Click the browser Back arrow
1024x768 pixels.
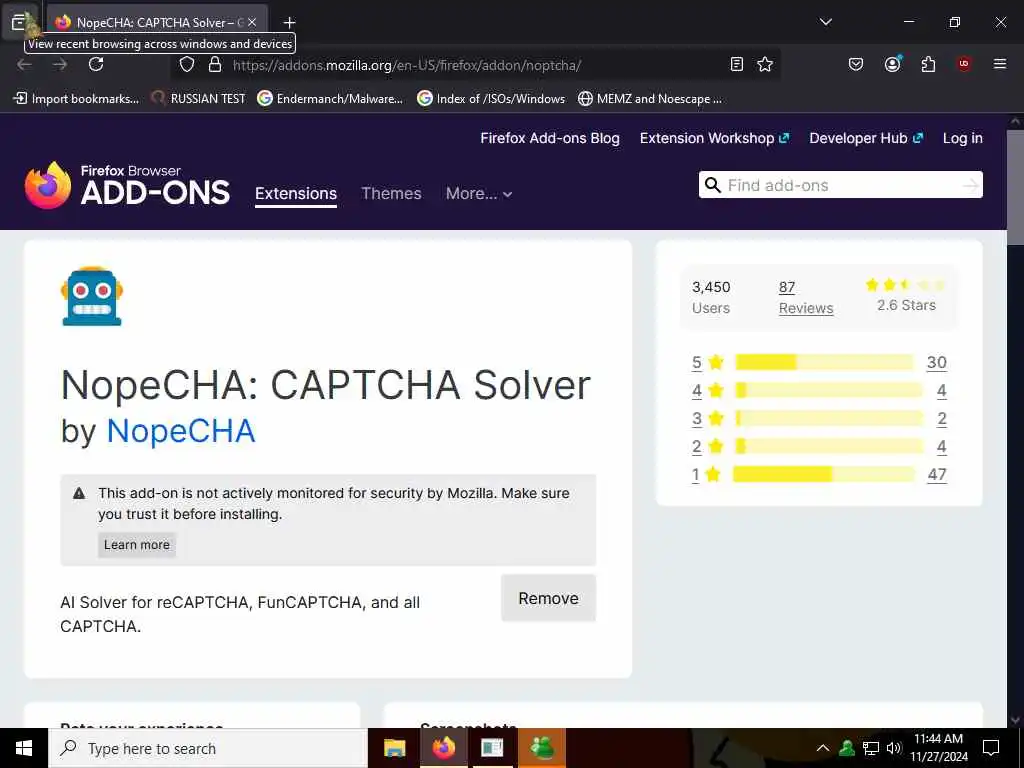(24, 64)
